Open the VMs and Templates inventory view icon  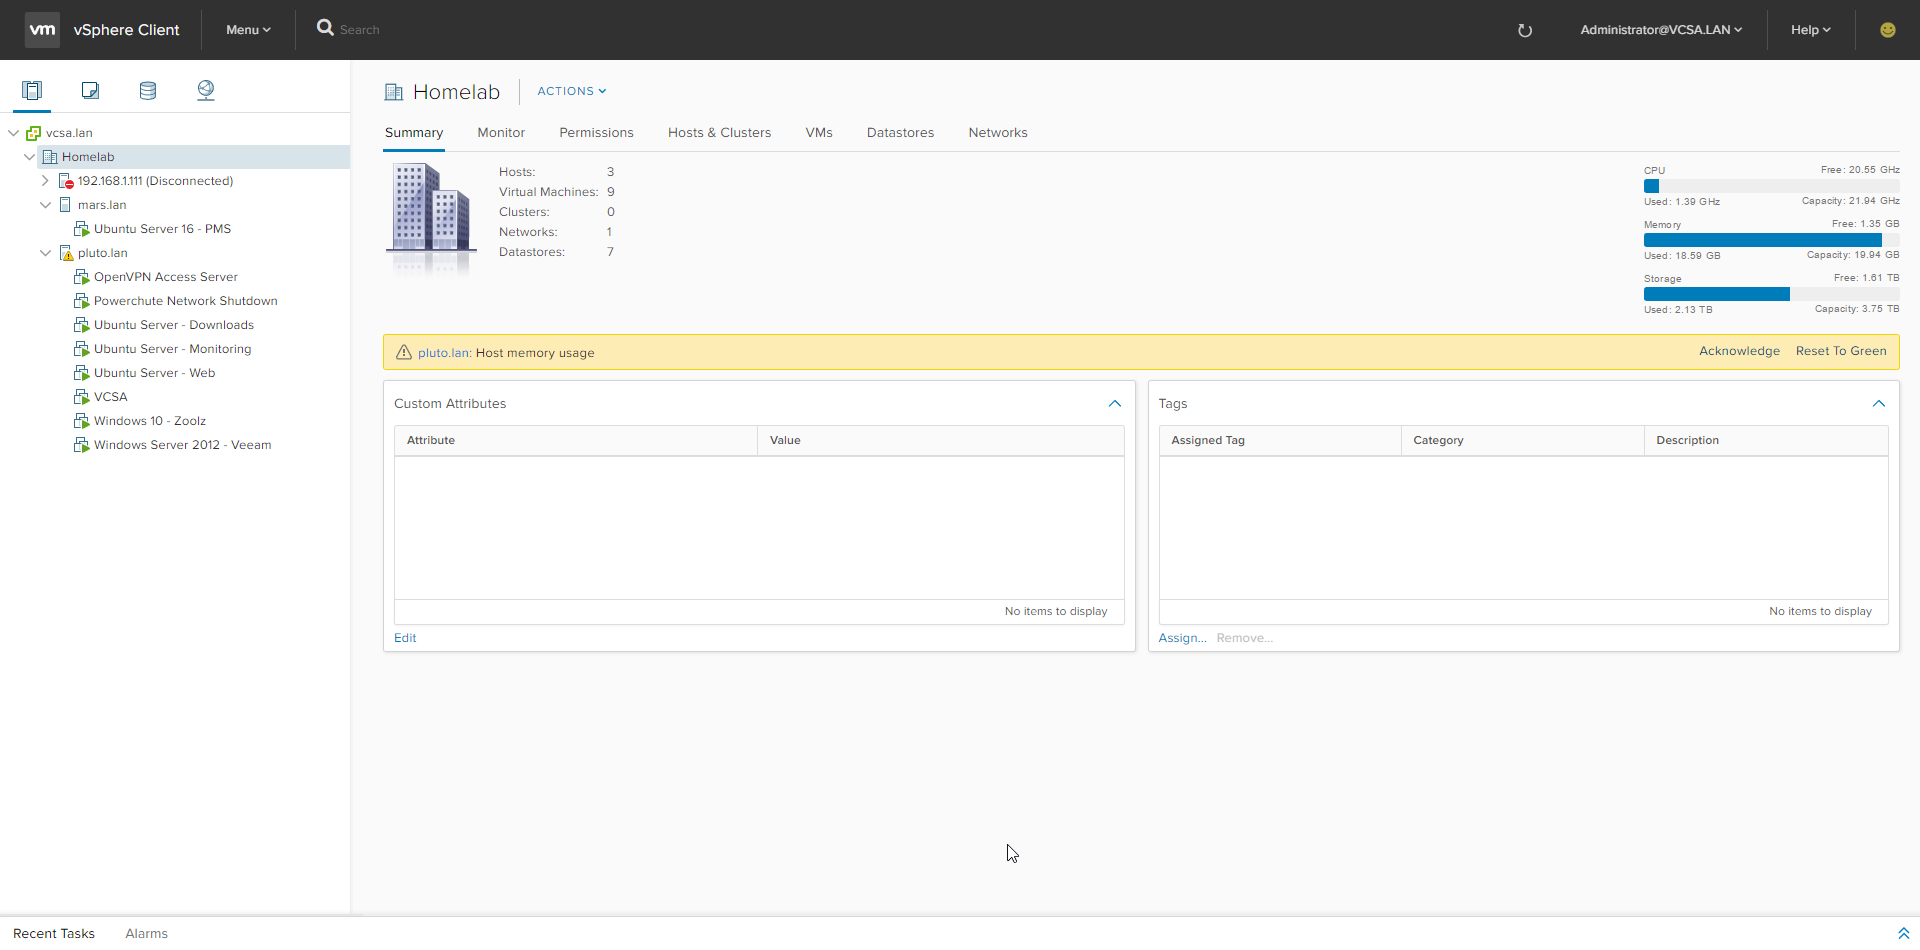90,91
